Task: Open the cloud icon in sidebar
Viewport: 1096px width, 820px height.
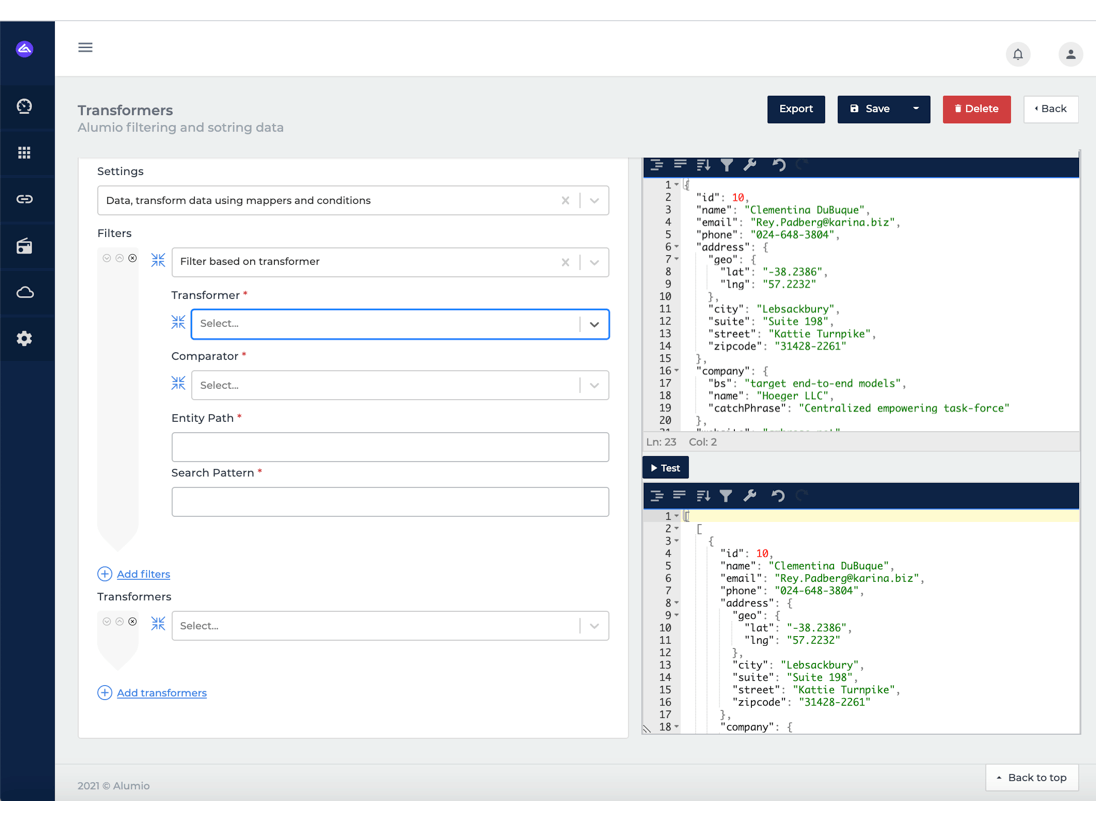Action: tap(24, 292)
